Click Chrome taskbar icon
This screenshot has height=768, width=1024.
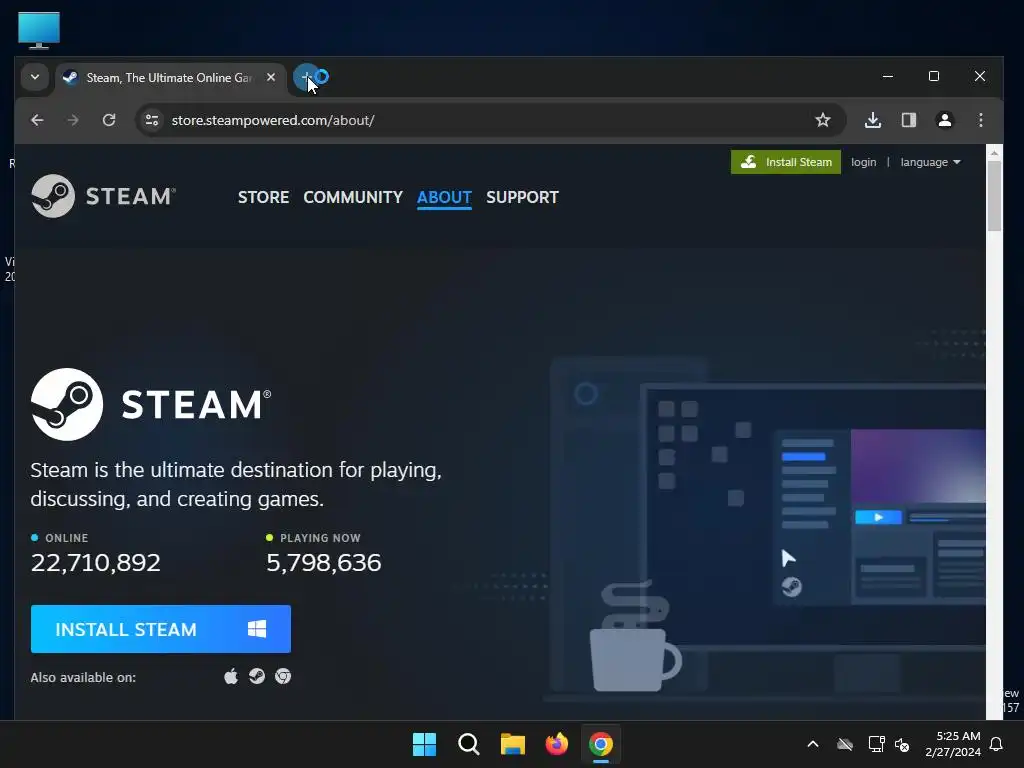[x=601, y=744]
